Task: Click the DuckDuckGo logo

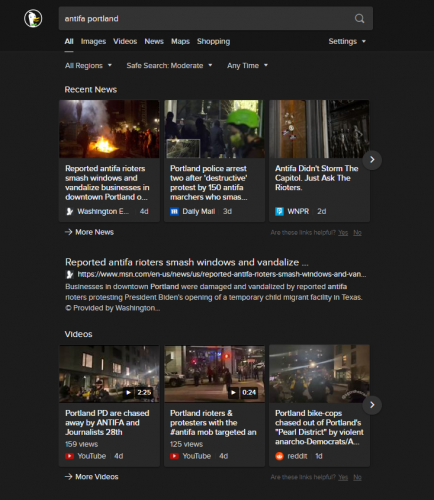Action: [x=33, y=18]
